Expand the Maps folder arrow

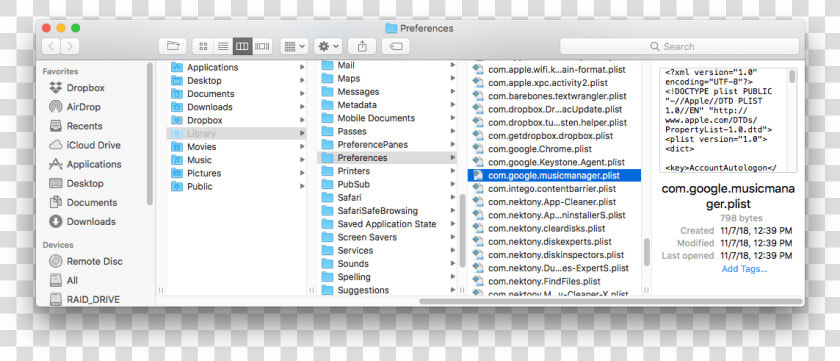coord(453,79)
